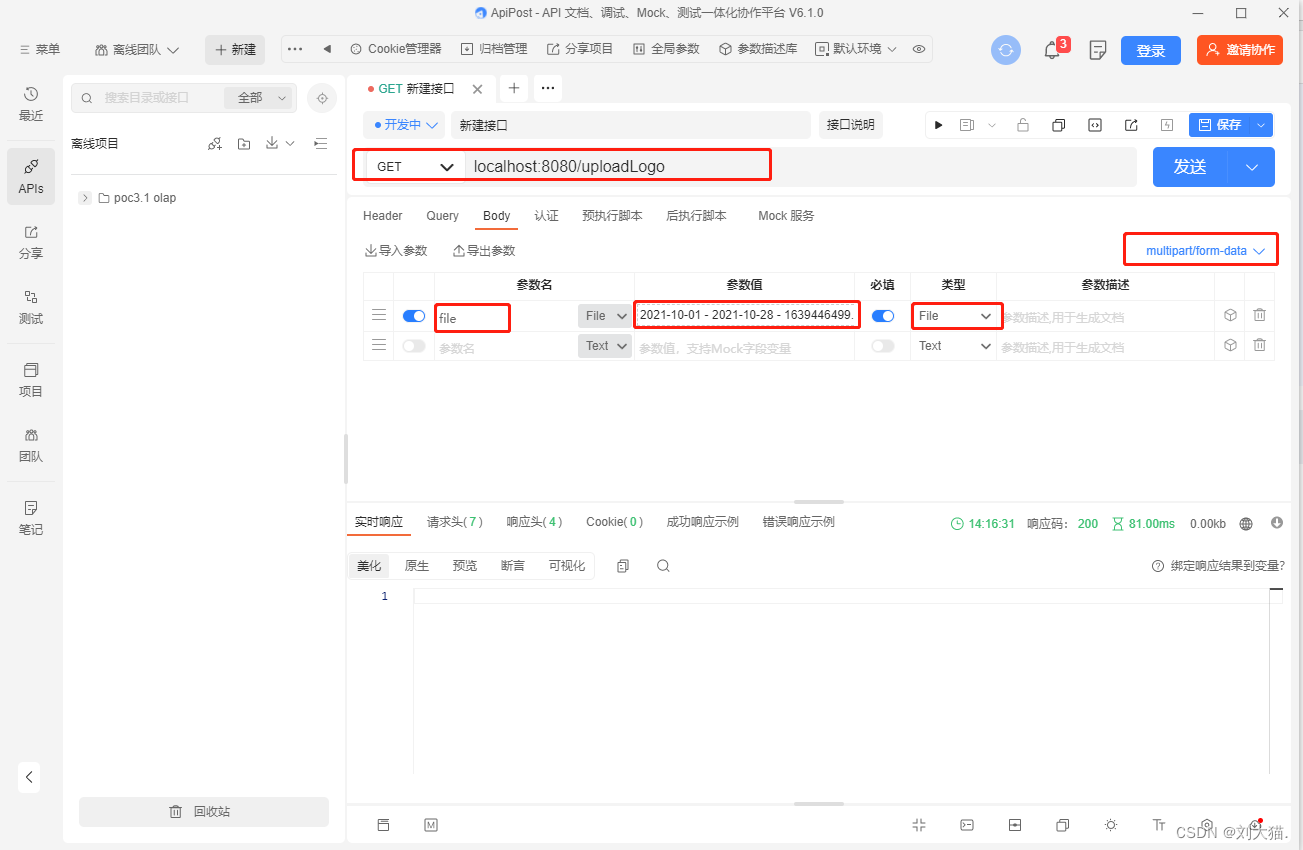Click the global response preview eye icon
1303x850 pixels.
[x=918, y=48]
